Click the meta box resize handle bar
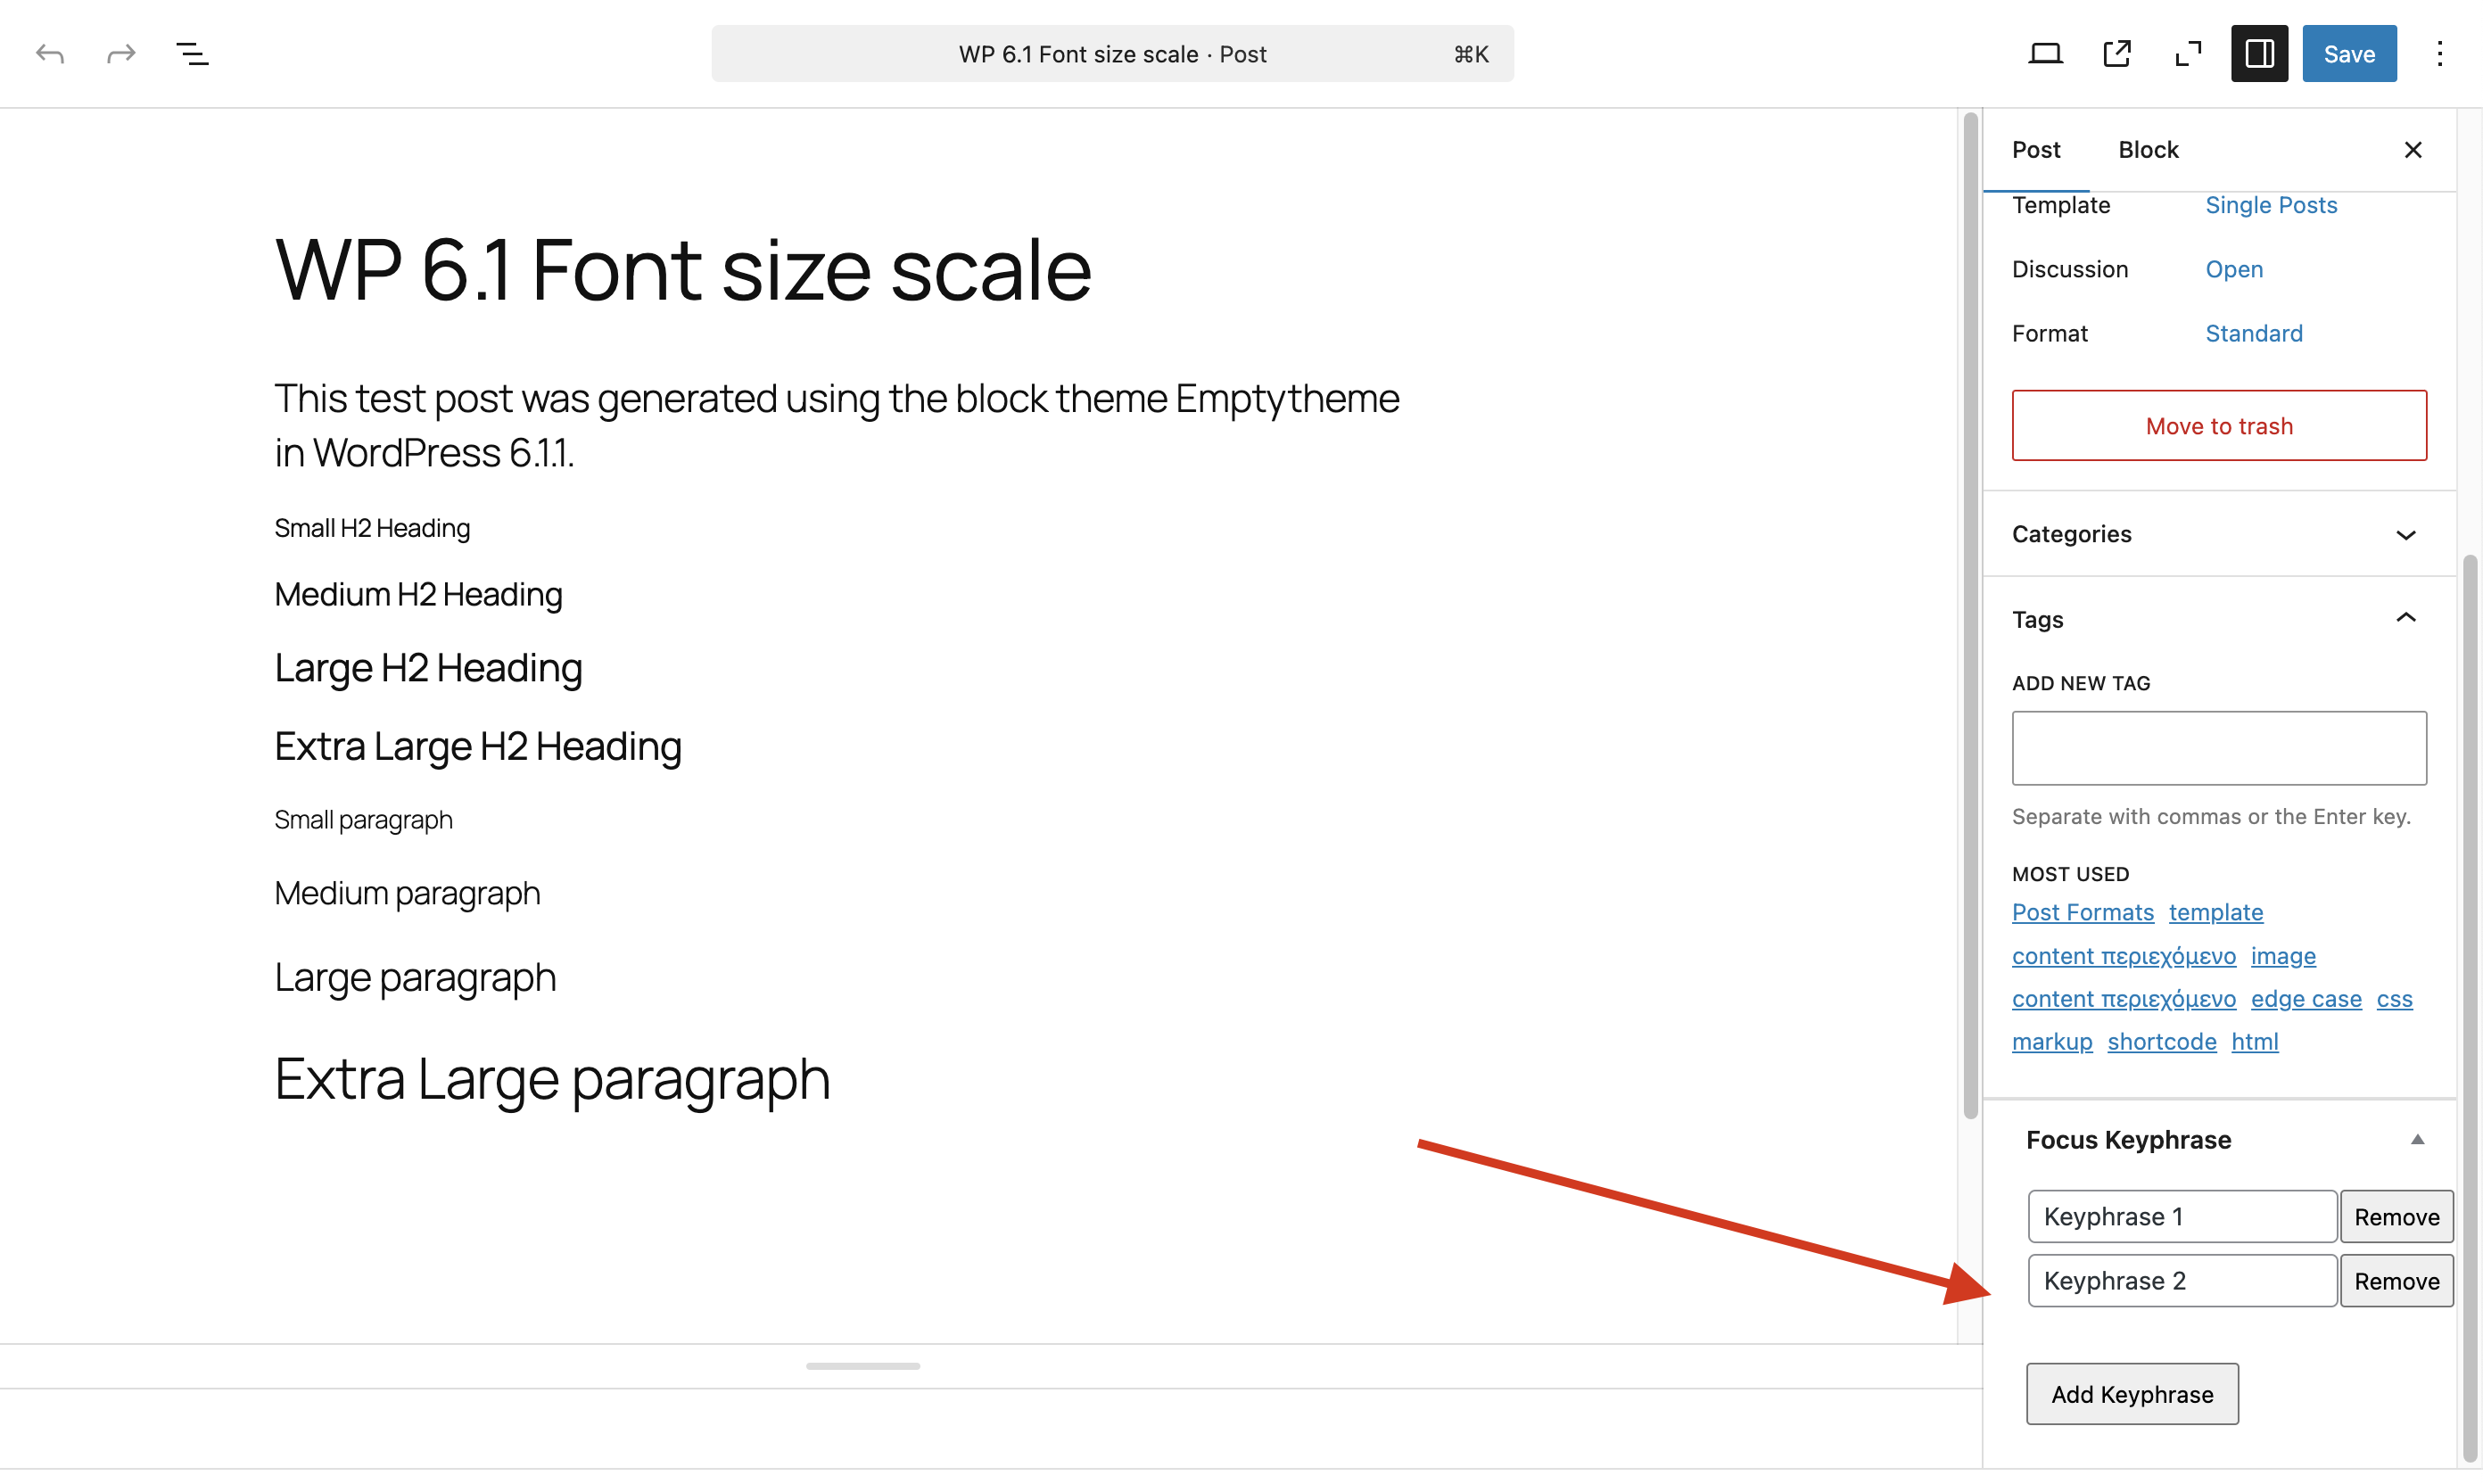This screenshot has height=1484, width=2483. coord(862,1366)
